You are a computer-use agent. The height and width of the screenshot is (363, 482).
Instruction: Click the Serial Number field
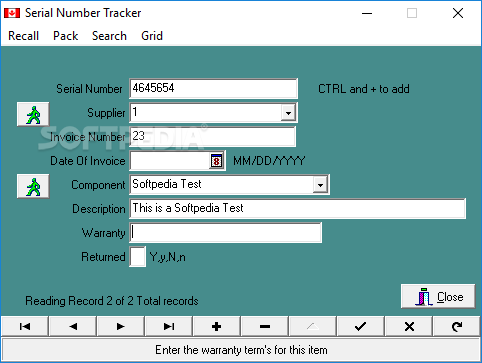(x=213, y=88)
